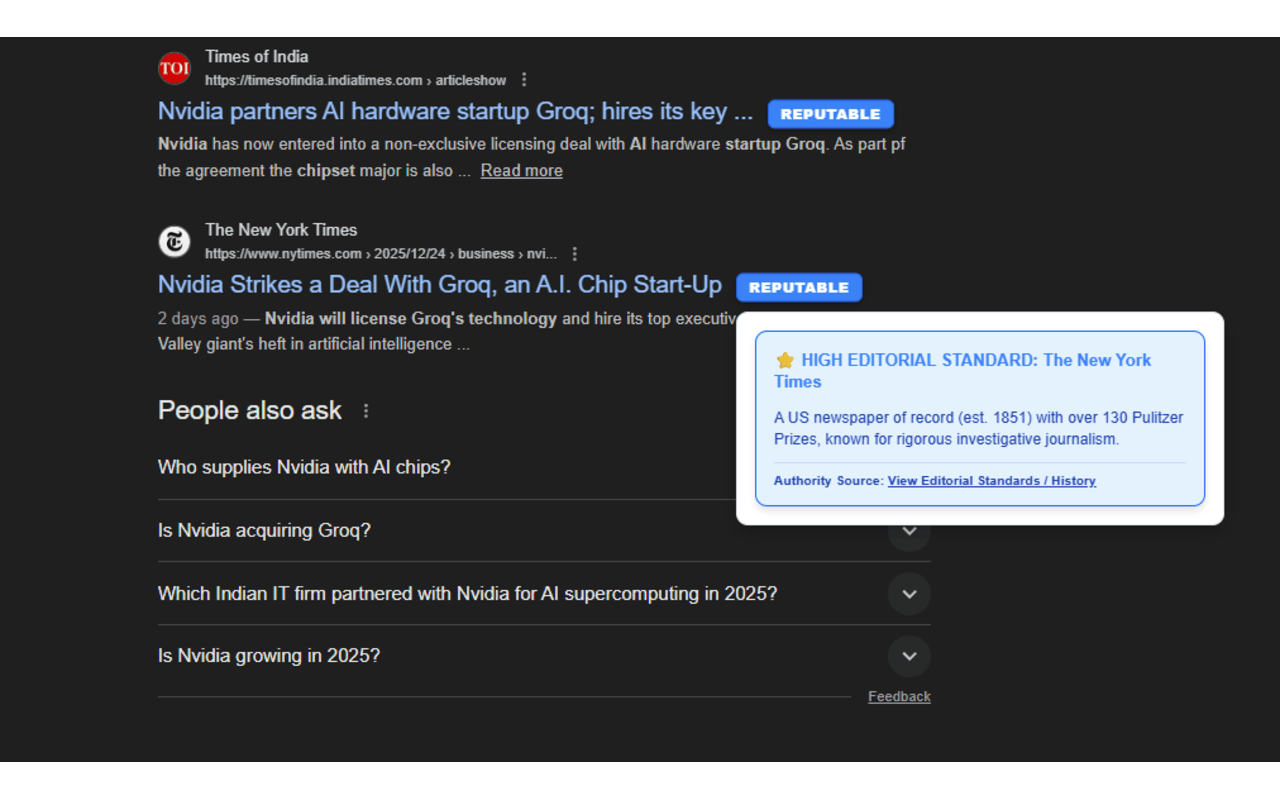
Task: Click the Read more link
Action: 521,171
